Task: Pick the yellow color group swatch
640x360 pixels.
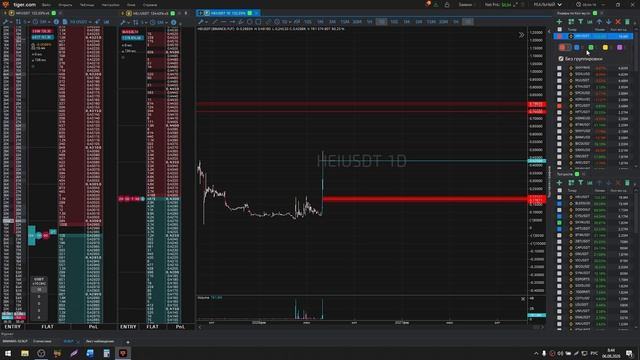Action: coord(605,47)
